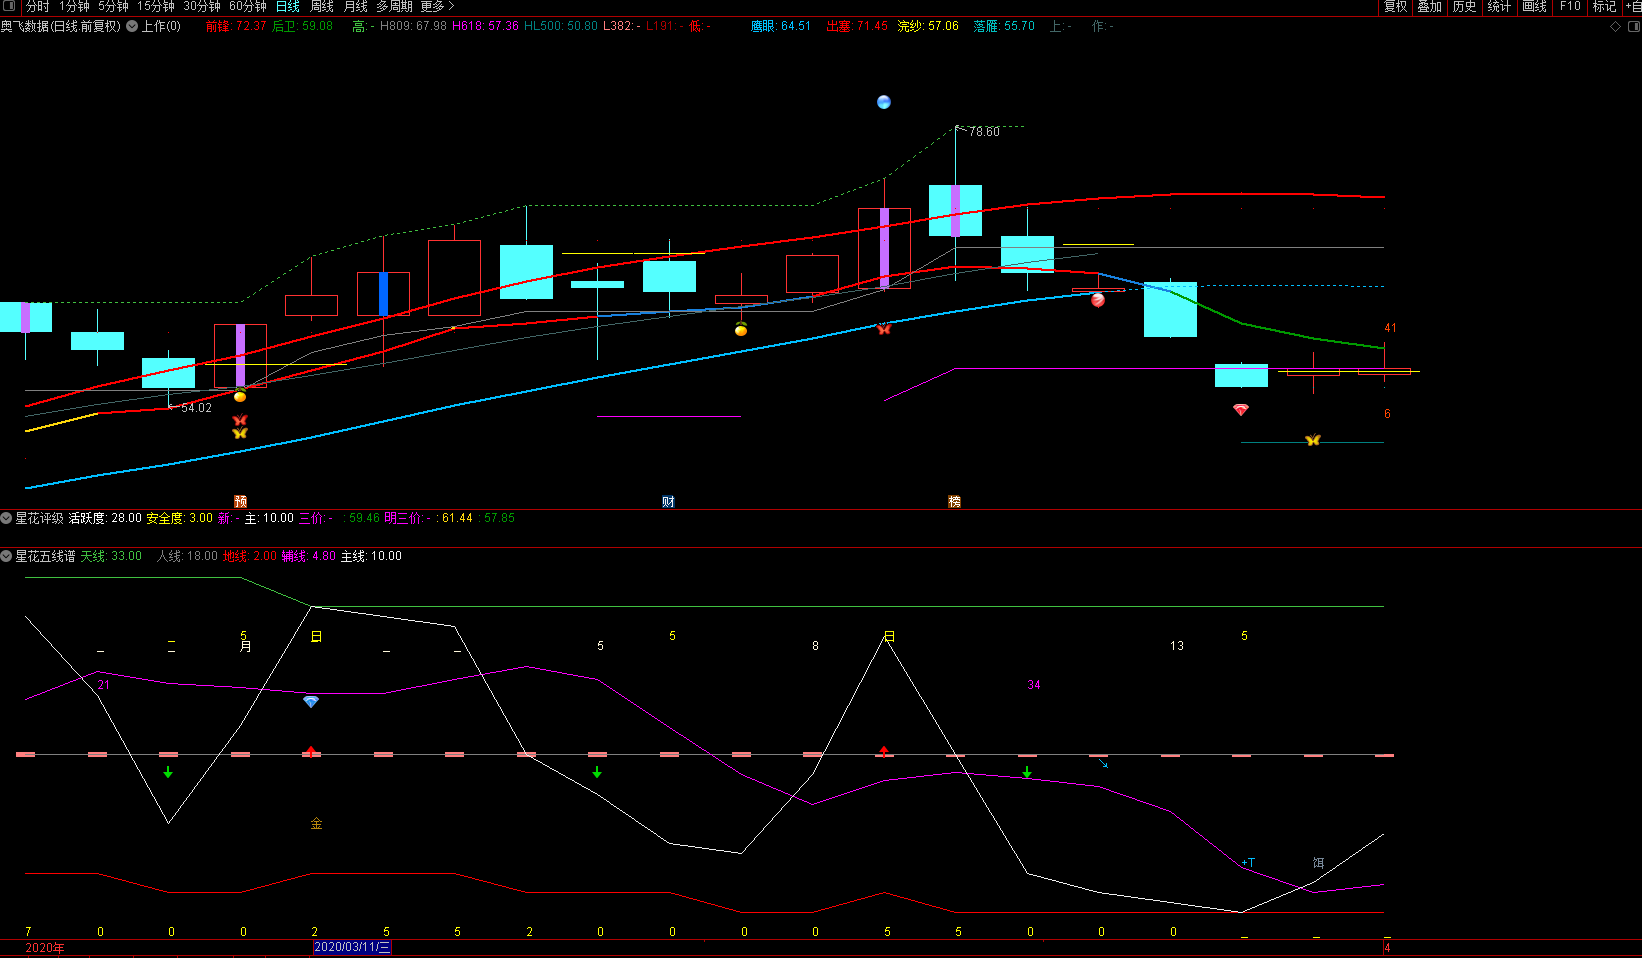Click the 鹰眼: 64.51 value
Viewport: 1642px width, 958px height.
tap(781, 26)
